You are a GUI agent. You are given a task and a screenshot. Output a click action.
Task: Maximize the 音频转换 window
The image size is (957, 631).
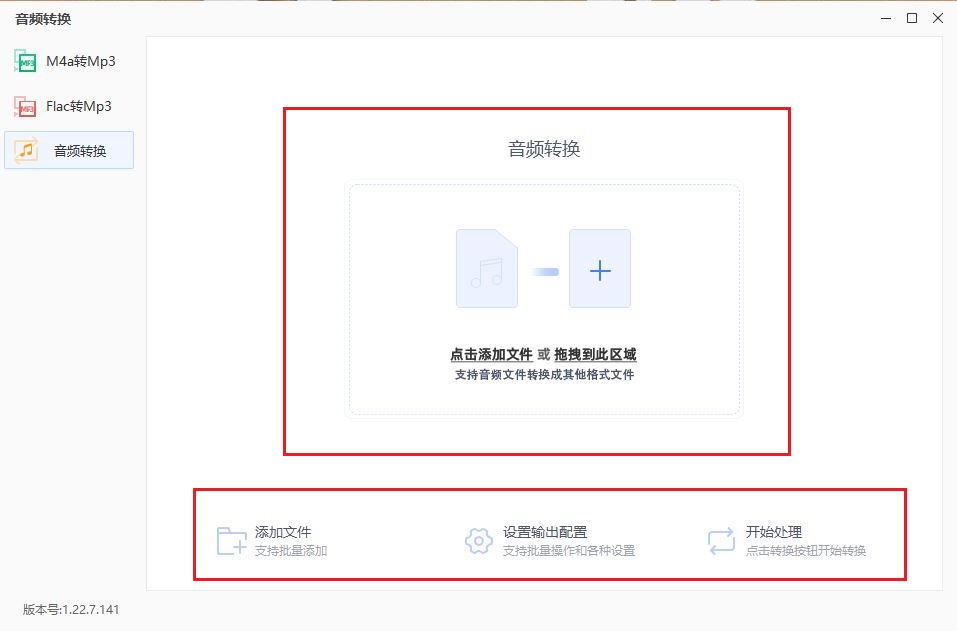tap(911, 18)
